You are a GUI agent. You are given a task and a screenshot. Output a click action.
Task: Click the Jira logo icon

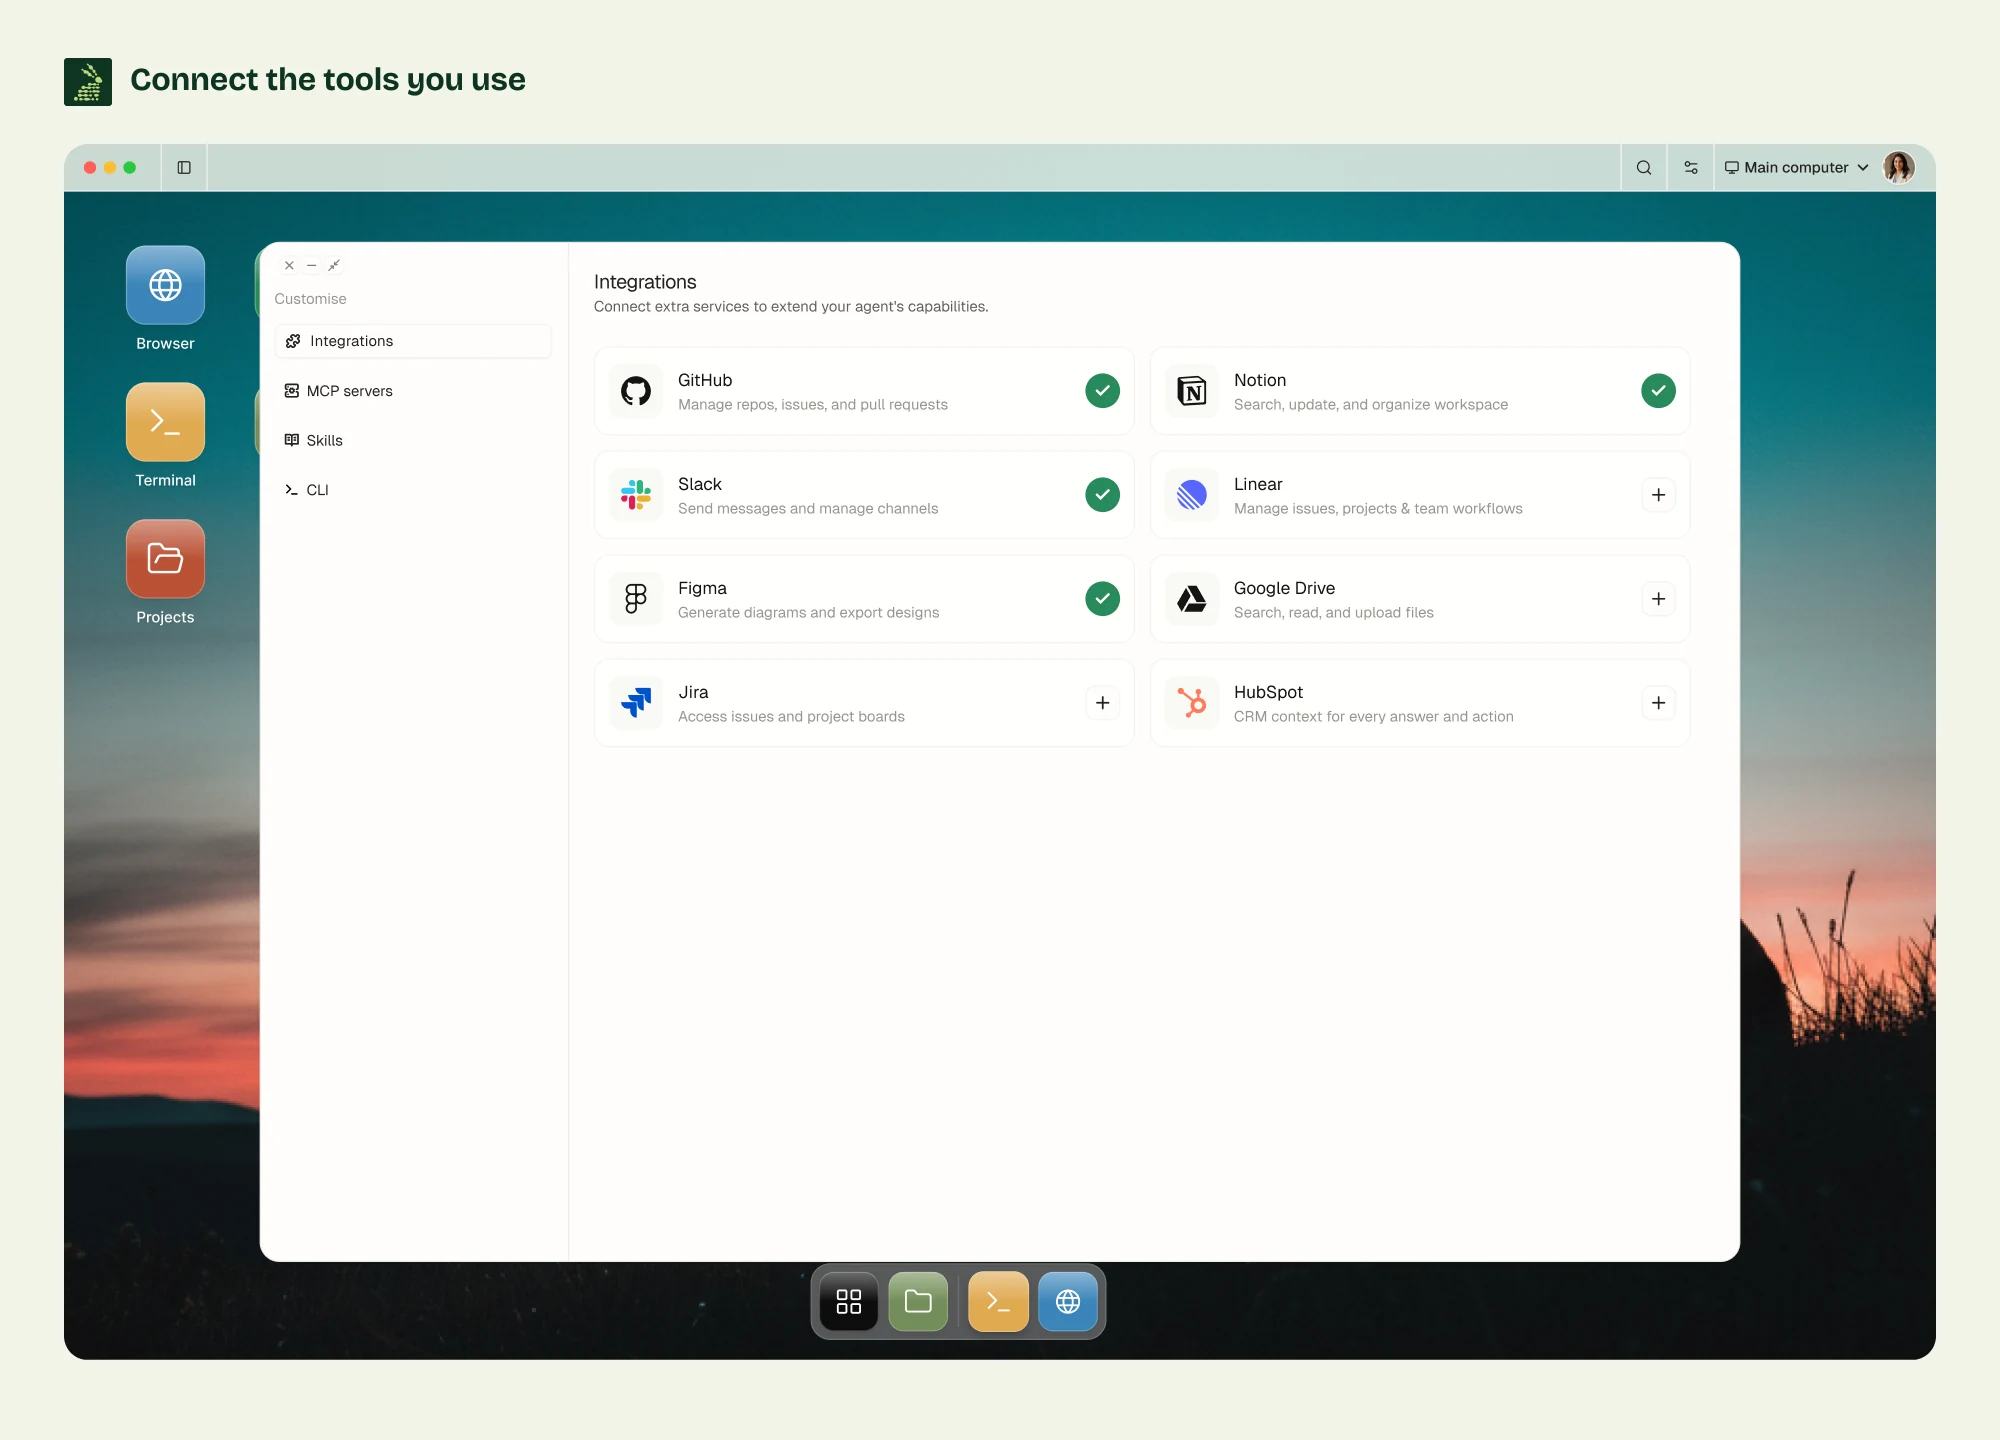[x=636, y=703]
